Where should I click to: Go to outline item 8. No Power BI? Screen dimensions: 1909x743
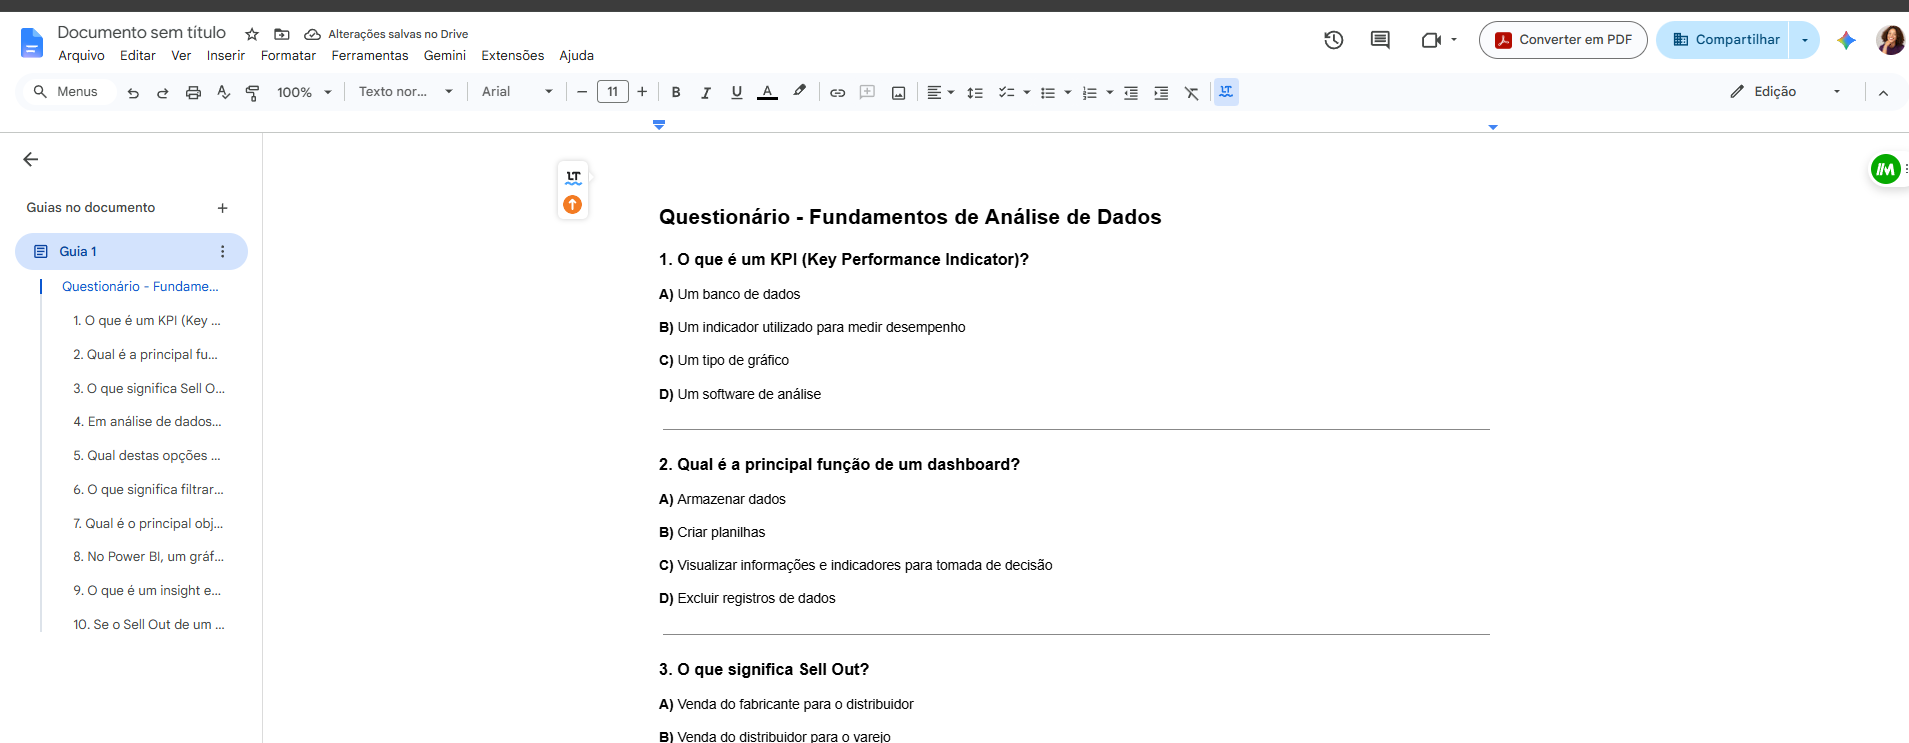pyautogui.click(x=148, y=556)
